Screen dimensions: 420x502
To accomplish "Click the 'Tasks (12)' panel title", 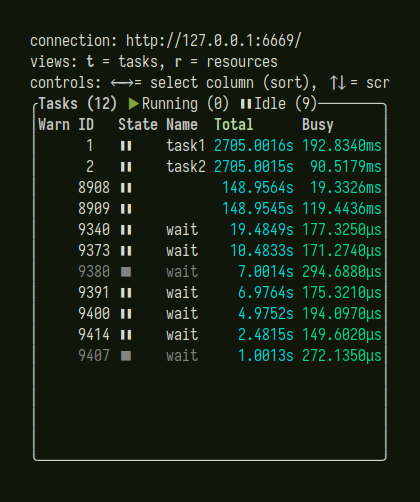I will coord(78,104).
